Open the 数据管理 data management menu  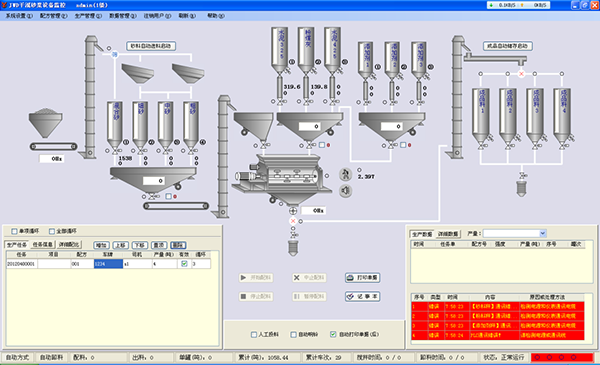(122, 16)
